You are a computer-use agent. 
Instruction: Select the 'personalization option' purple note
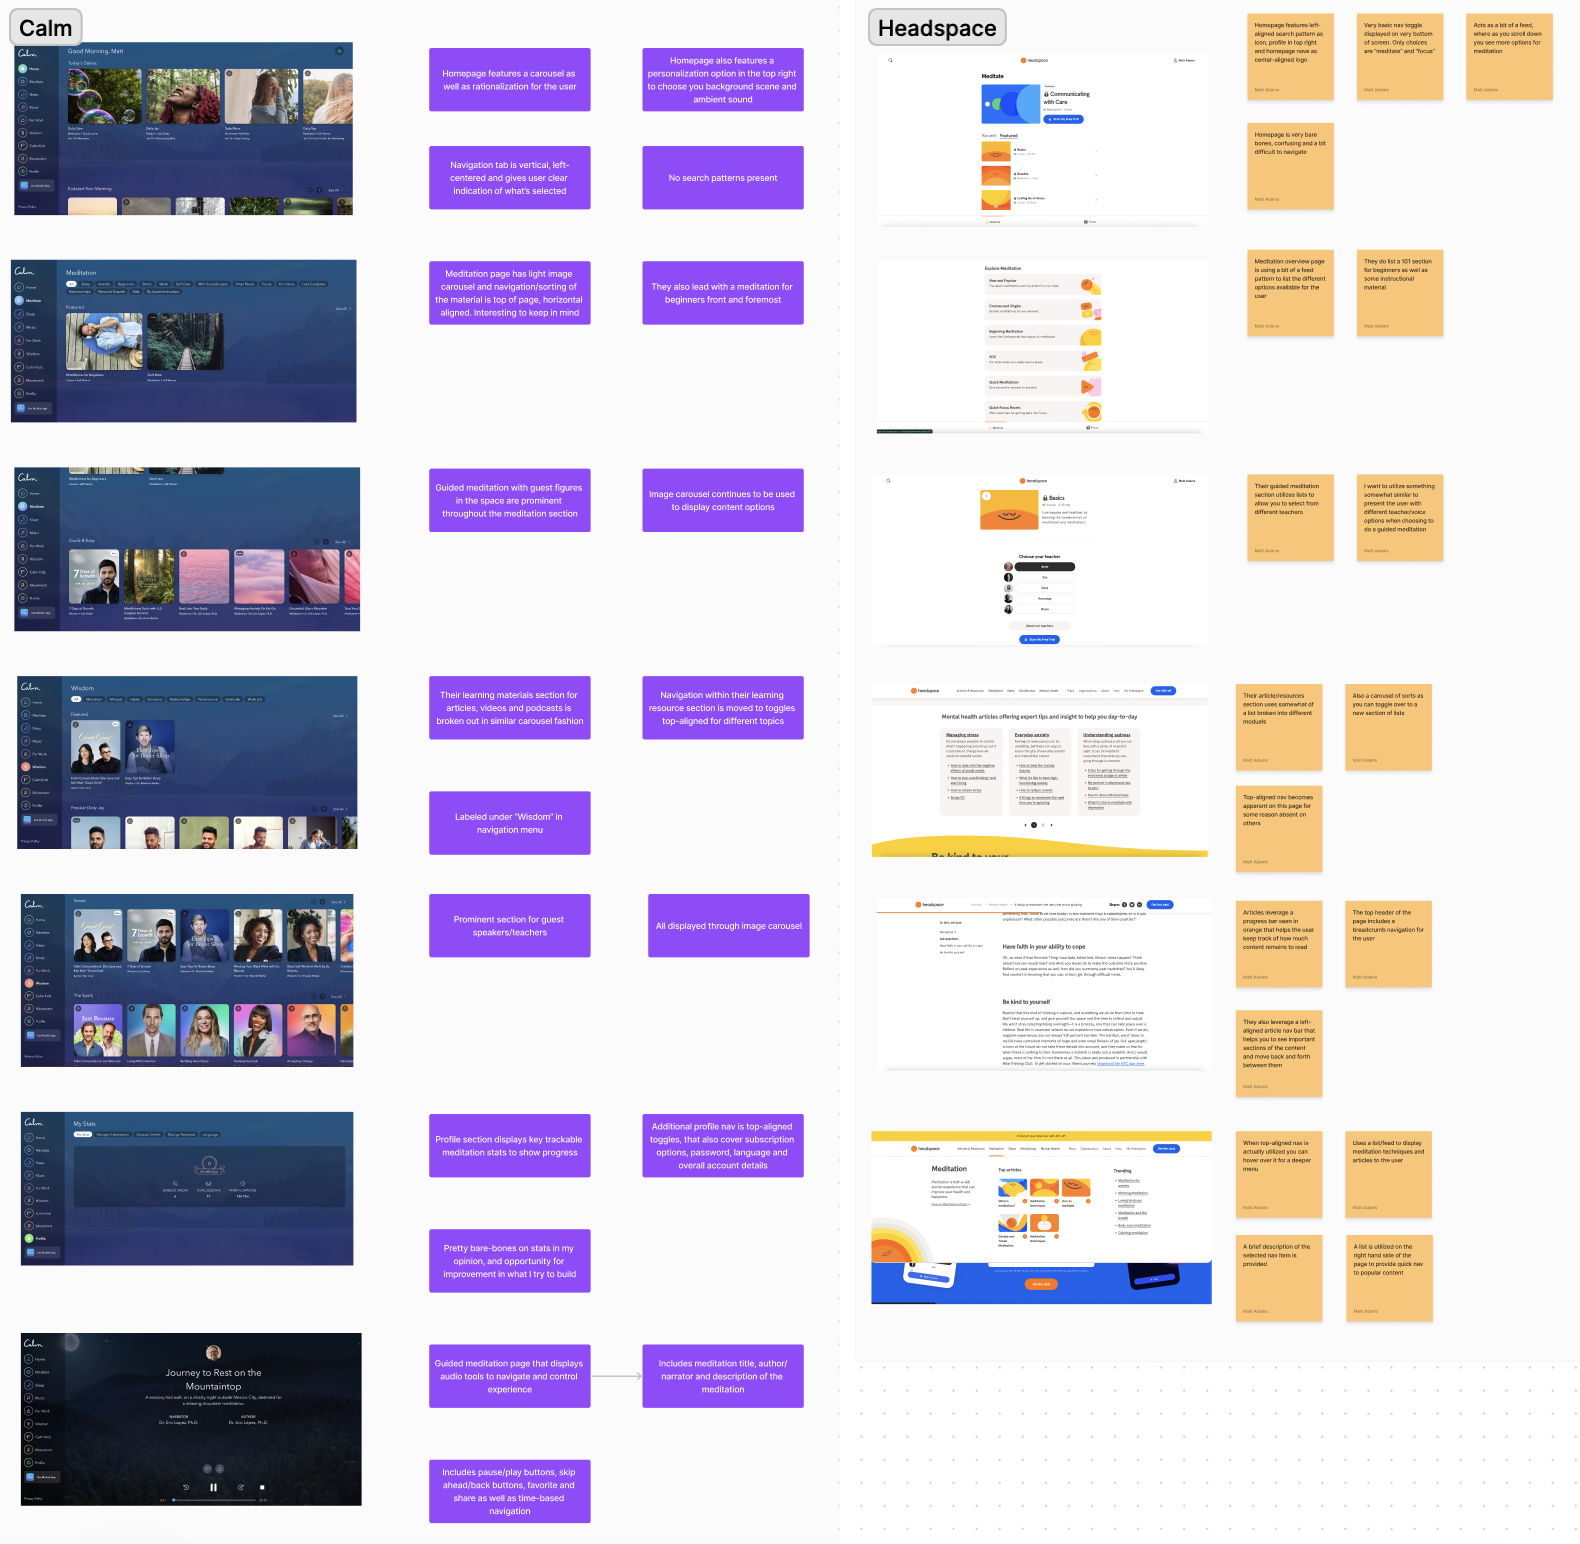[x=723, y=80]
